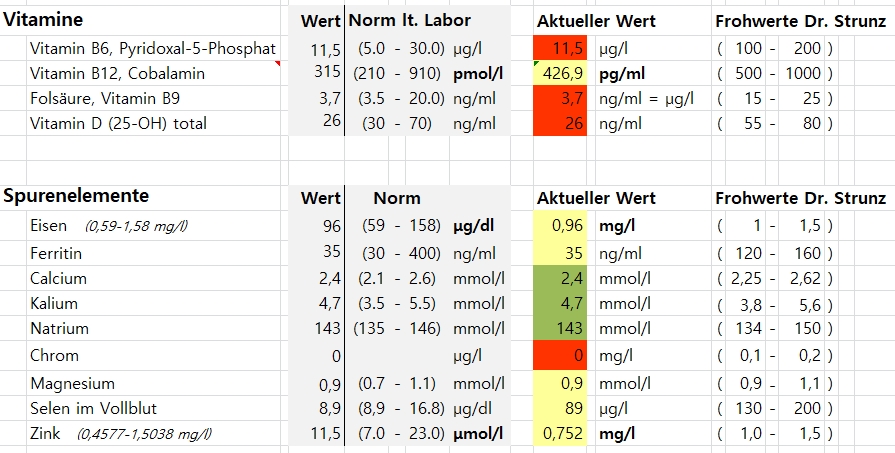Viewport: 895px width, 453px height.
Task: Click the Folsäure, Vitamin B9 row label
Action: tap(105, 98)
